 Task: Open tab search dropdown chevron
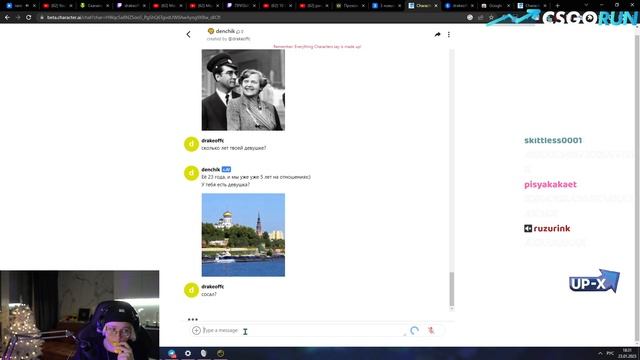click(x=586, y=5)
